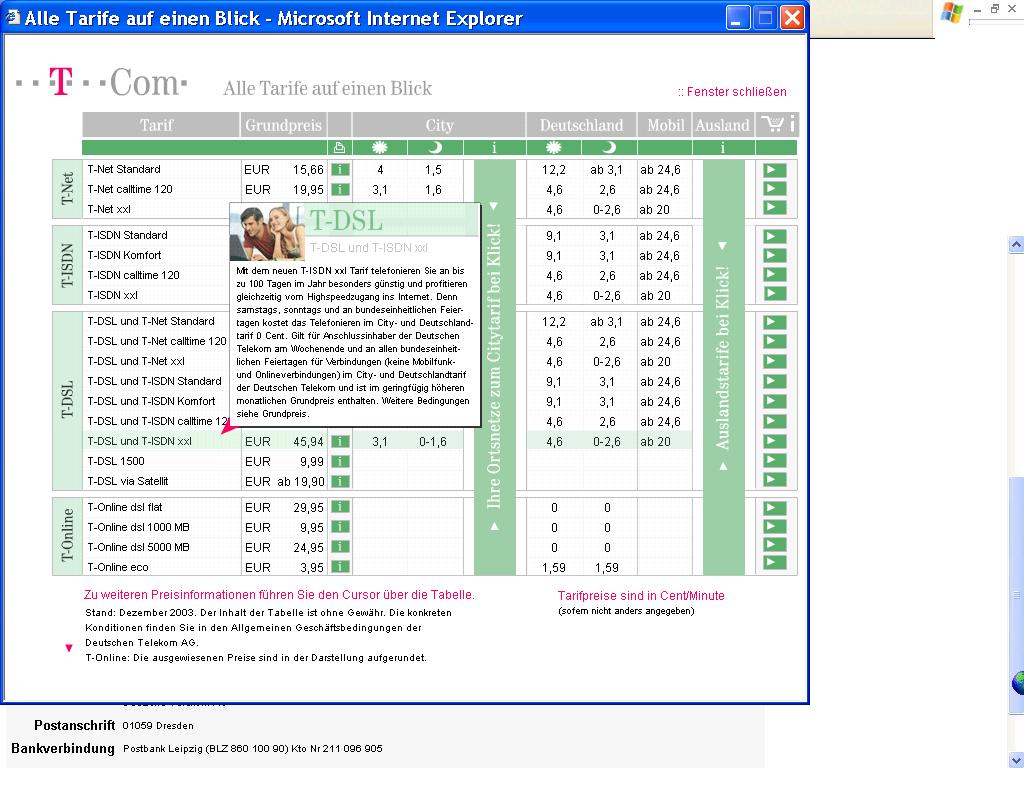This screenshot has width=1024, height=799.
Task: Select the City column header
Action: [x=439, y=124]
